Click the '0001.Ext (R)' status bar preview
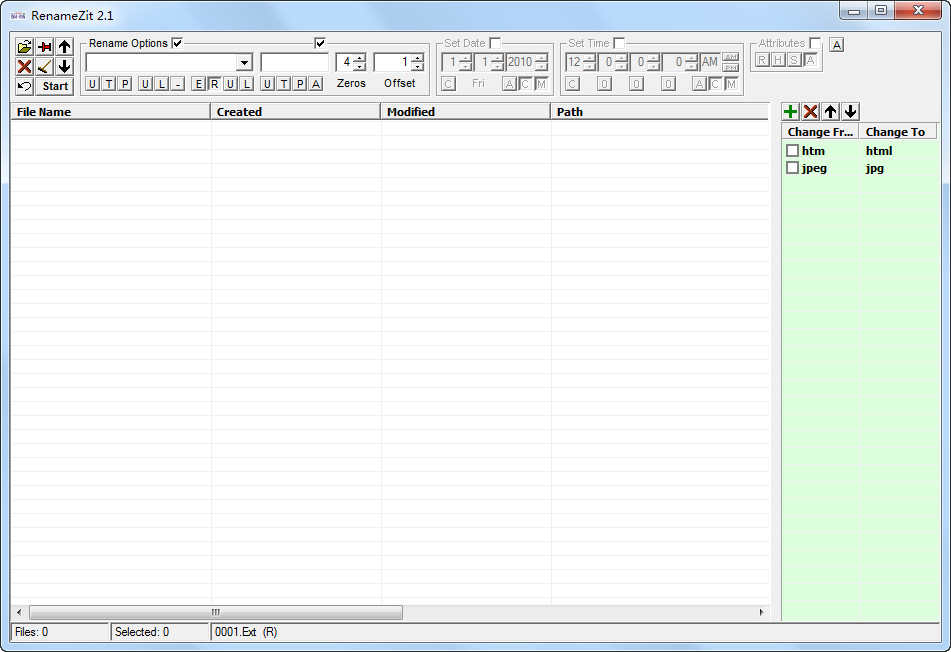This screenshot has width=951, height=652. click(246, 632)
